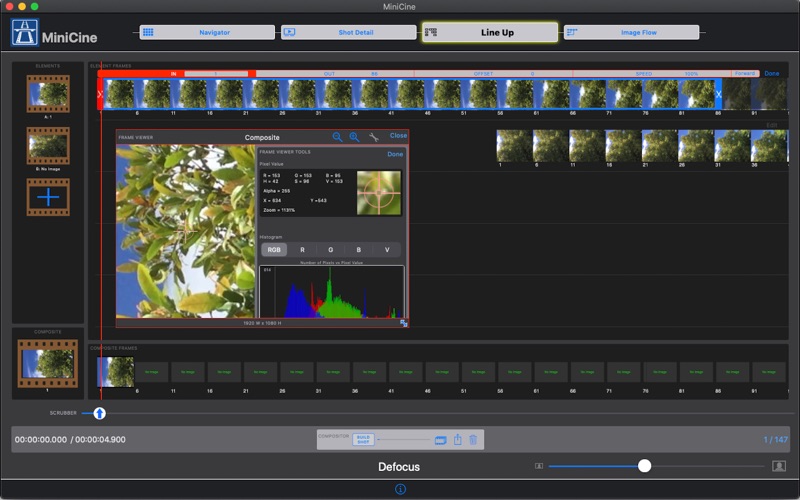Click the compositor filmstrip icon
Screen dimensions: 800x500
point(440,440)
